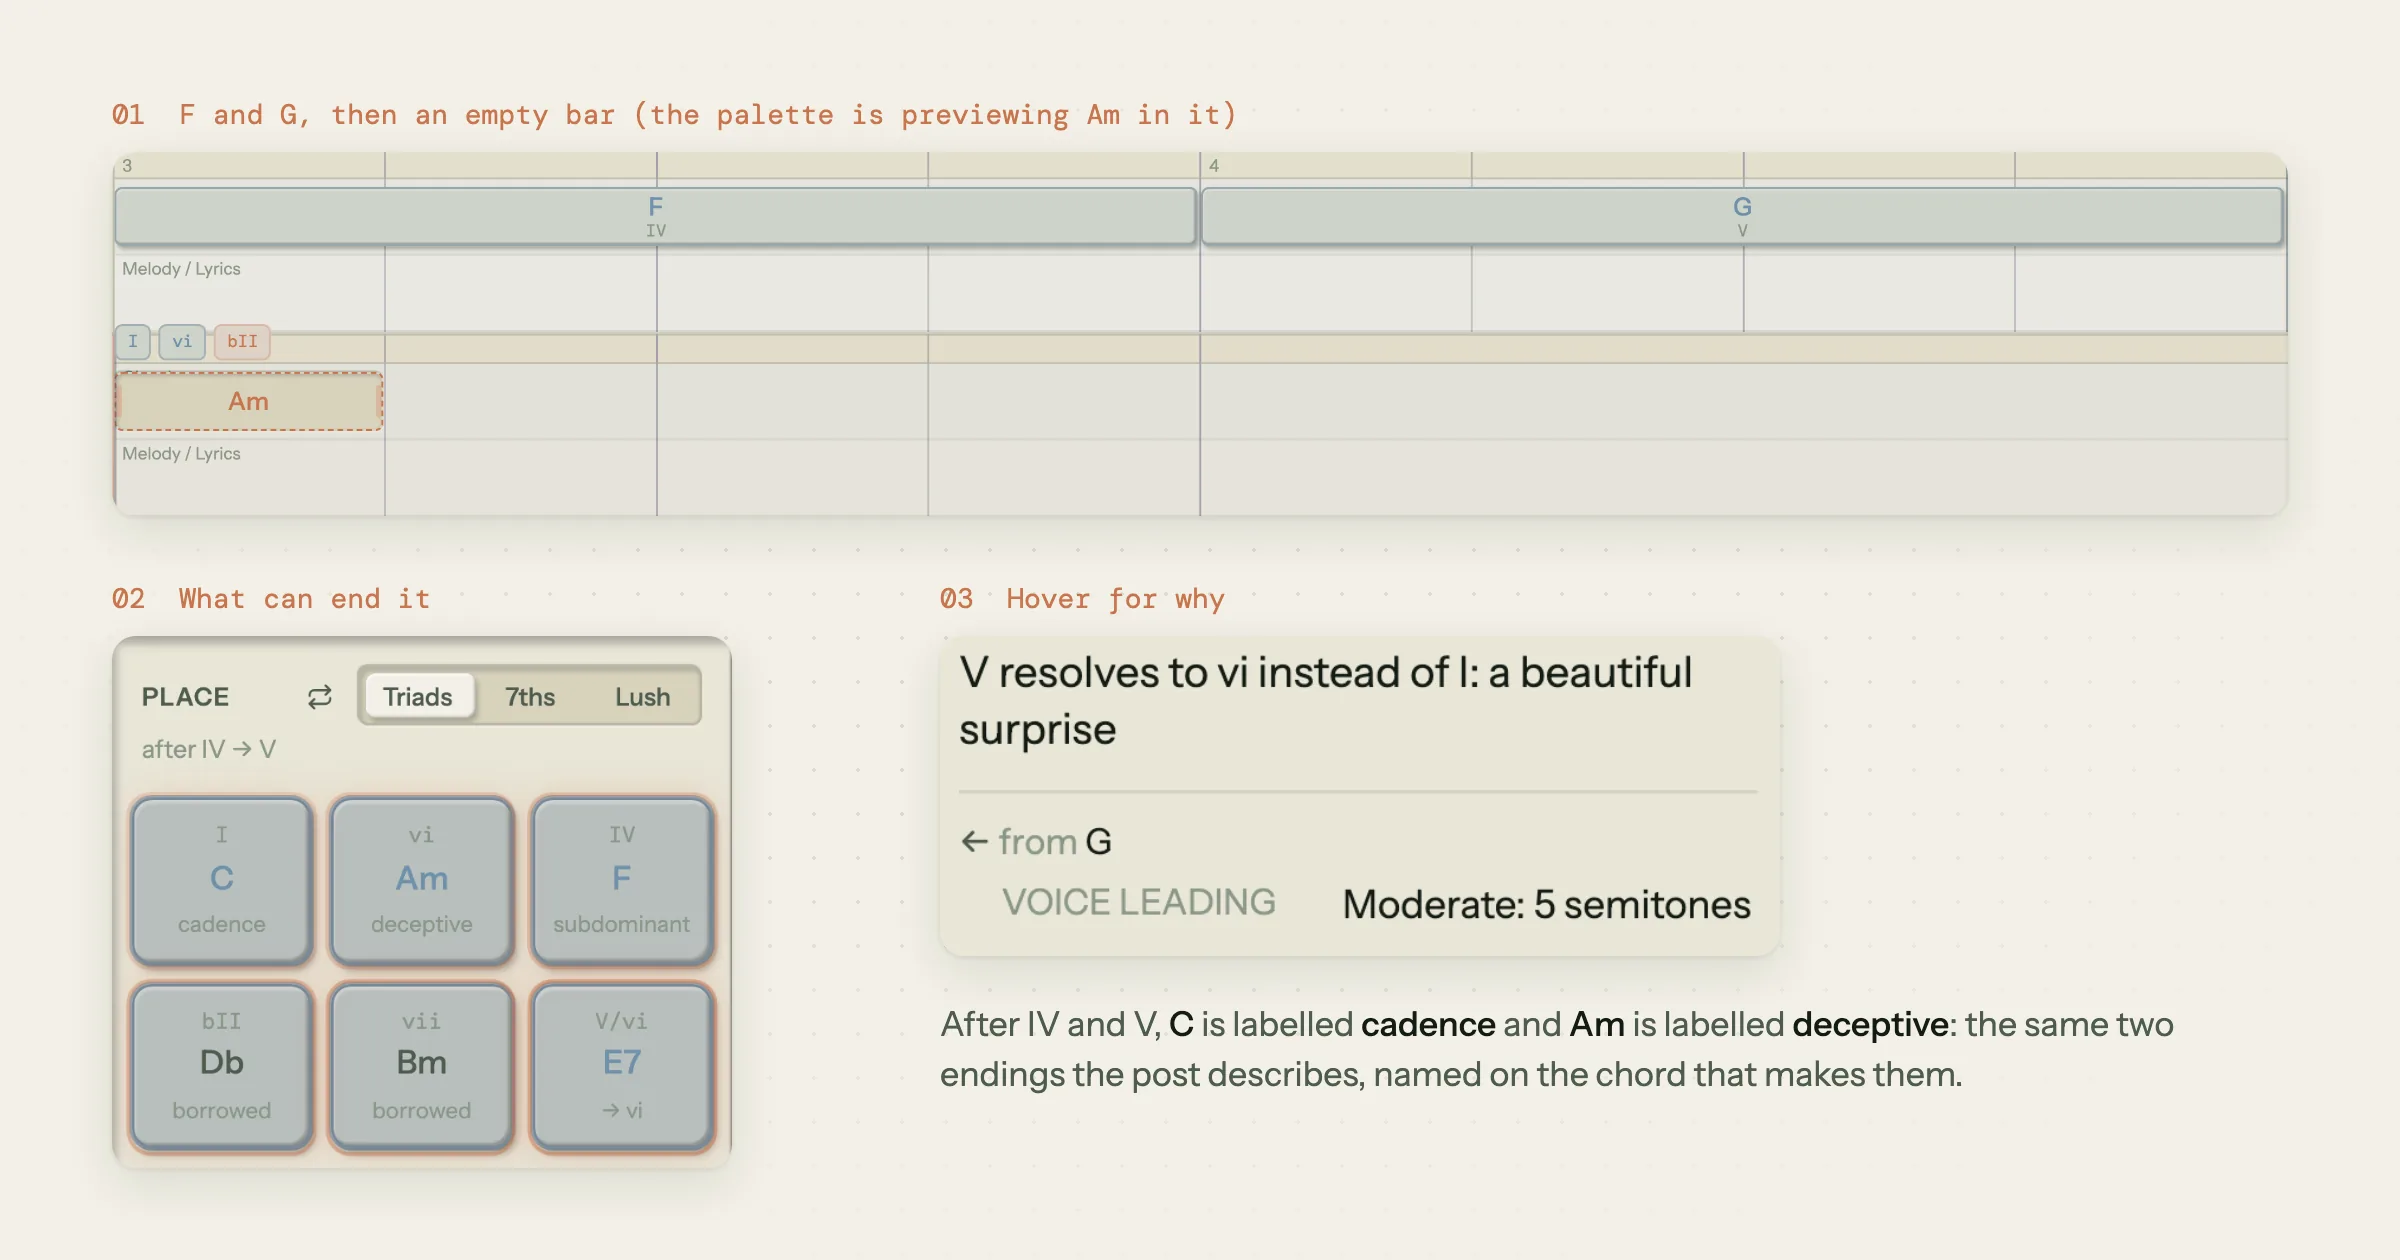Click 'Moderate: 5 semitones' value
The image size is (2400, 1260).
pyautogui.click(x=1546, y=905)
